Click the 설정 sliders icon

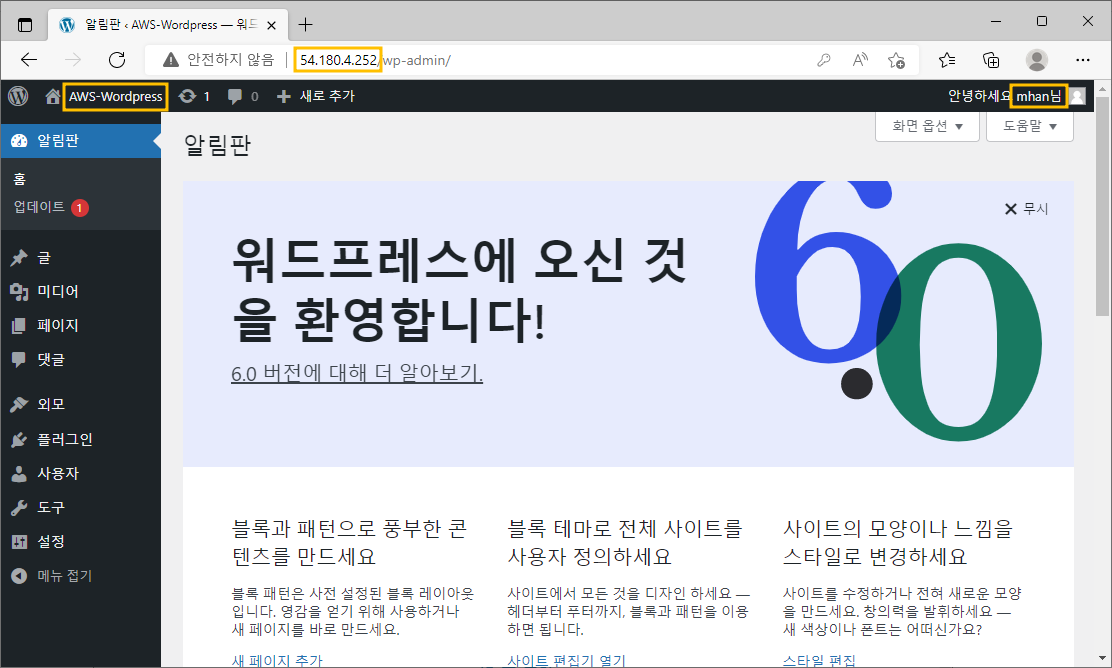[x=19, y=542]
